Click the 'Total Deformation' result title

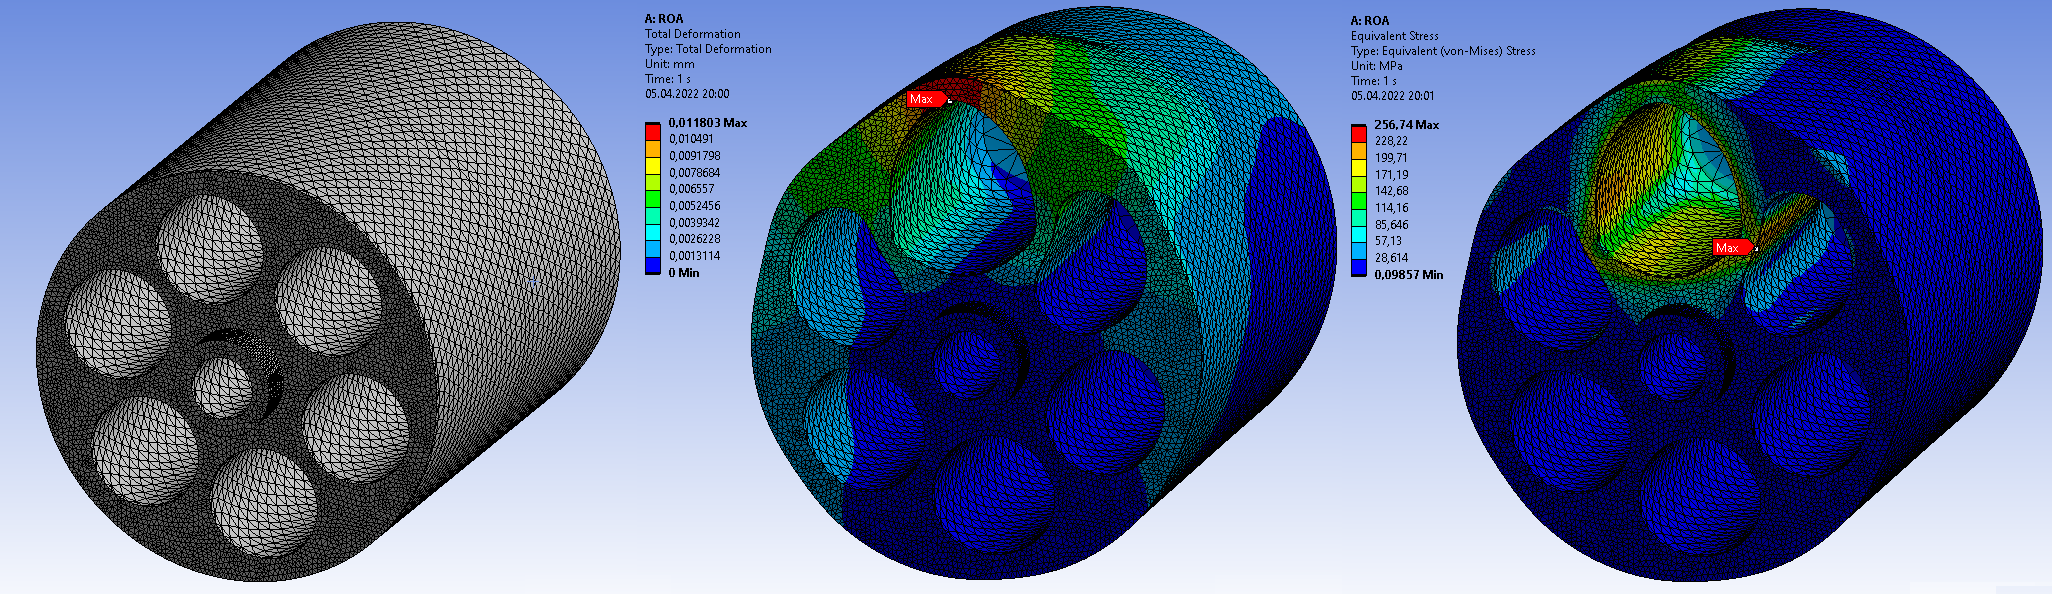693,34
